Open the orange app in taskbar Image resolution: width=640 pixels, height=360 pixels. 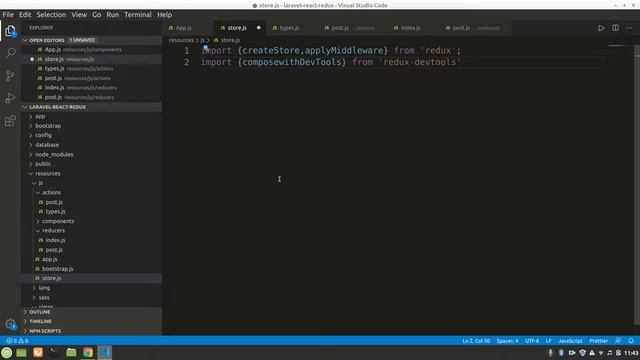coord(38,352)
